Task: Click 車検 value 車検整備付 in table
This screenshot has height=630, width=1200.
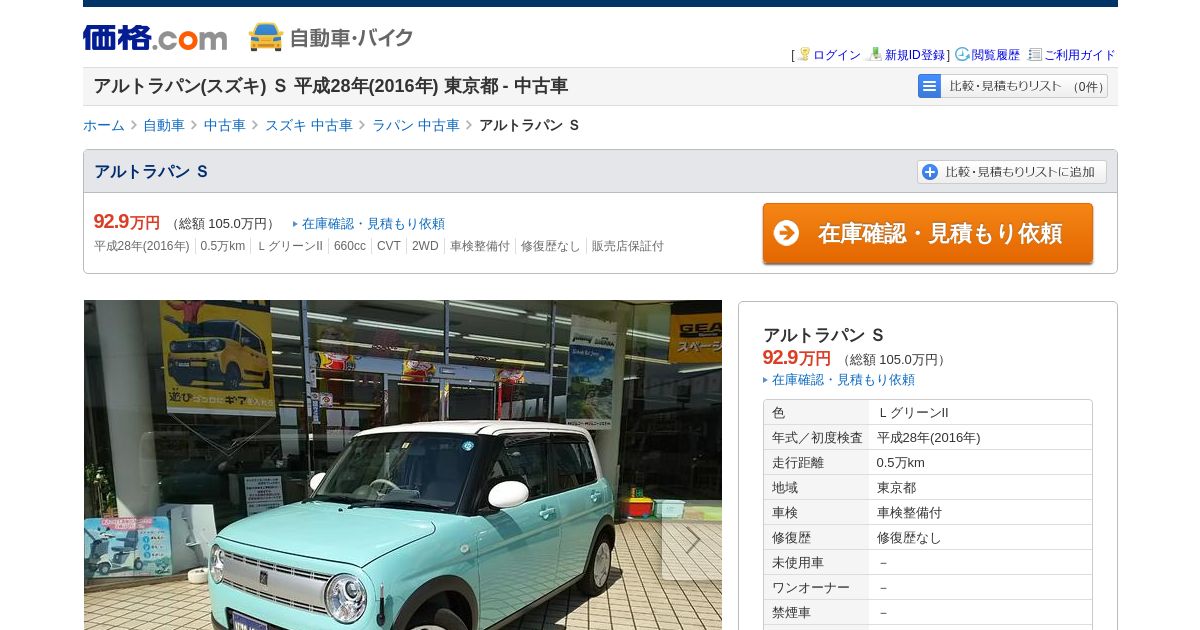Action: [x=909, y=512]
